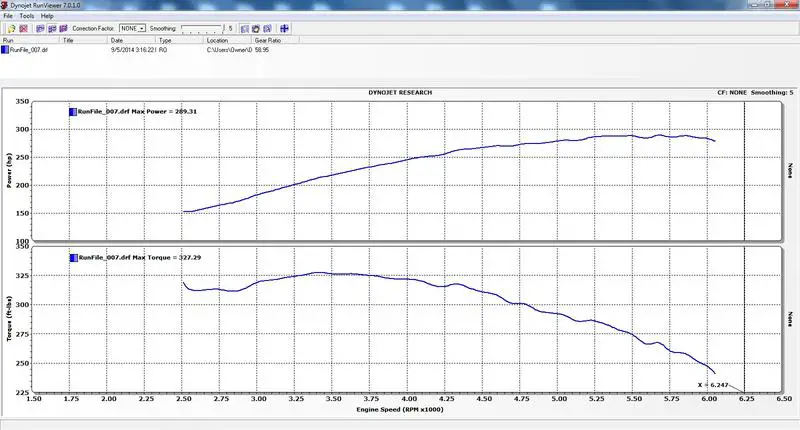This screenshot has height=430, width=800.
Task: Click the middle dark circular toolbar icon
Action: [x=256, y=29]
